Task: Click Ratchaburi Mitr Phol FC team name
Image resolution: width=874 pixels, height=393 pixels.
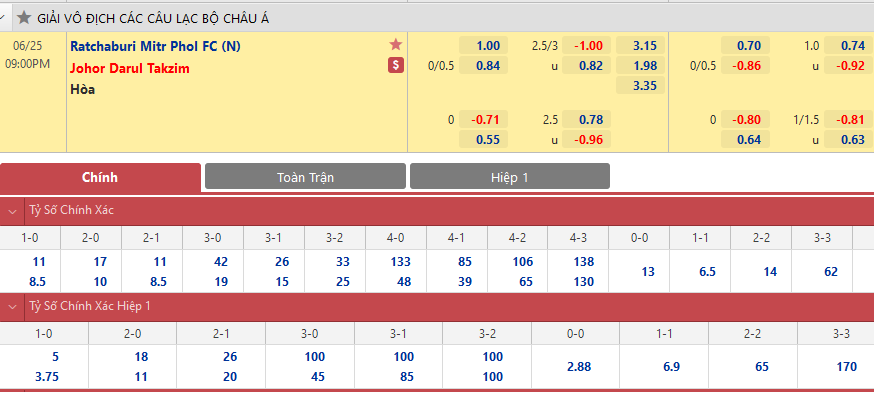Action: 156,46
